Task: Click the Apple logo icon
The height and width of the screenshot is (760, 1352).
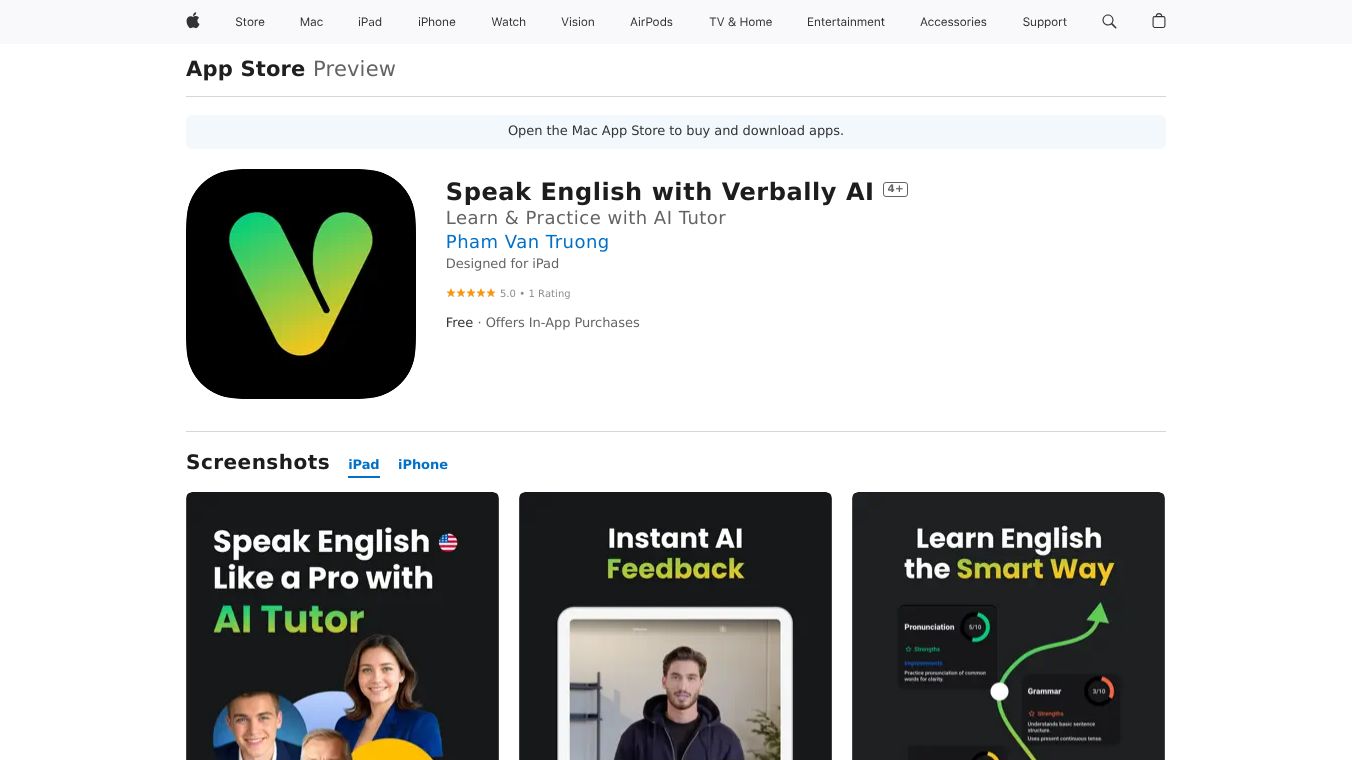Action: tap(193, 21)
